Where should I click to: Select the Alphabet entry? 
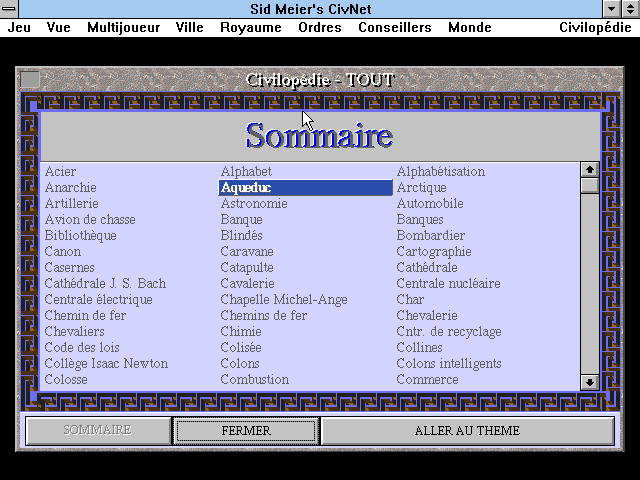(x=246, y=171)
